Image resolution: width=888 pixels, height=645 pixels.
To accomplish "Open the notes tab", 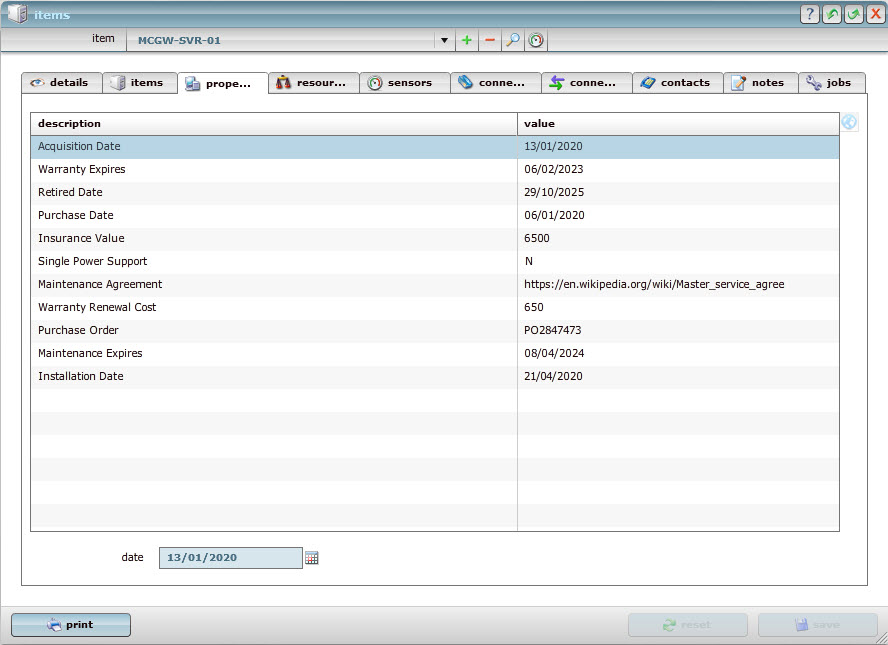I will tap(760, 83).
